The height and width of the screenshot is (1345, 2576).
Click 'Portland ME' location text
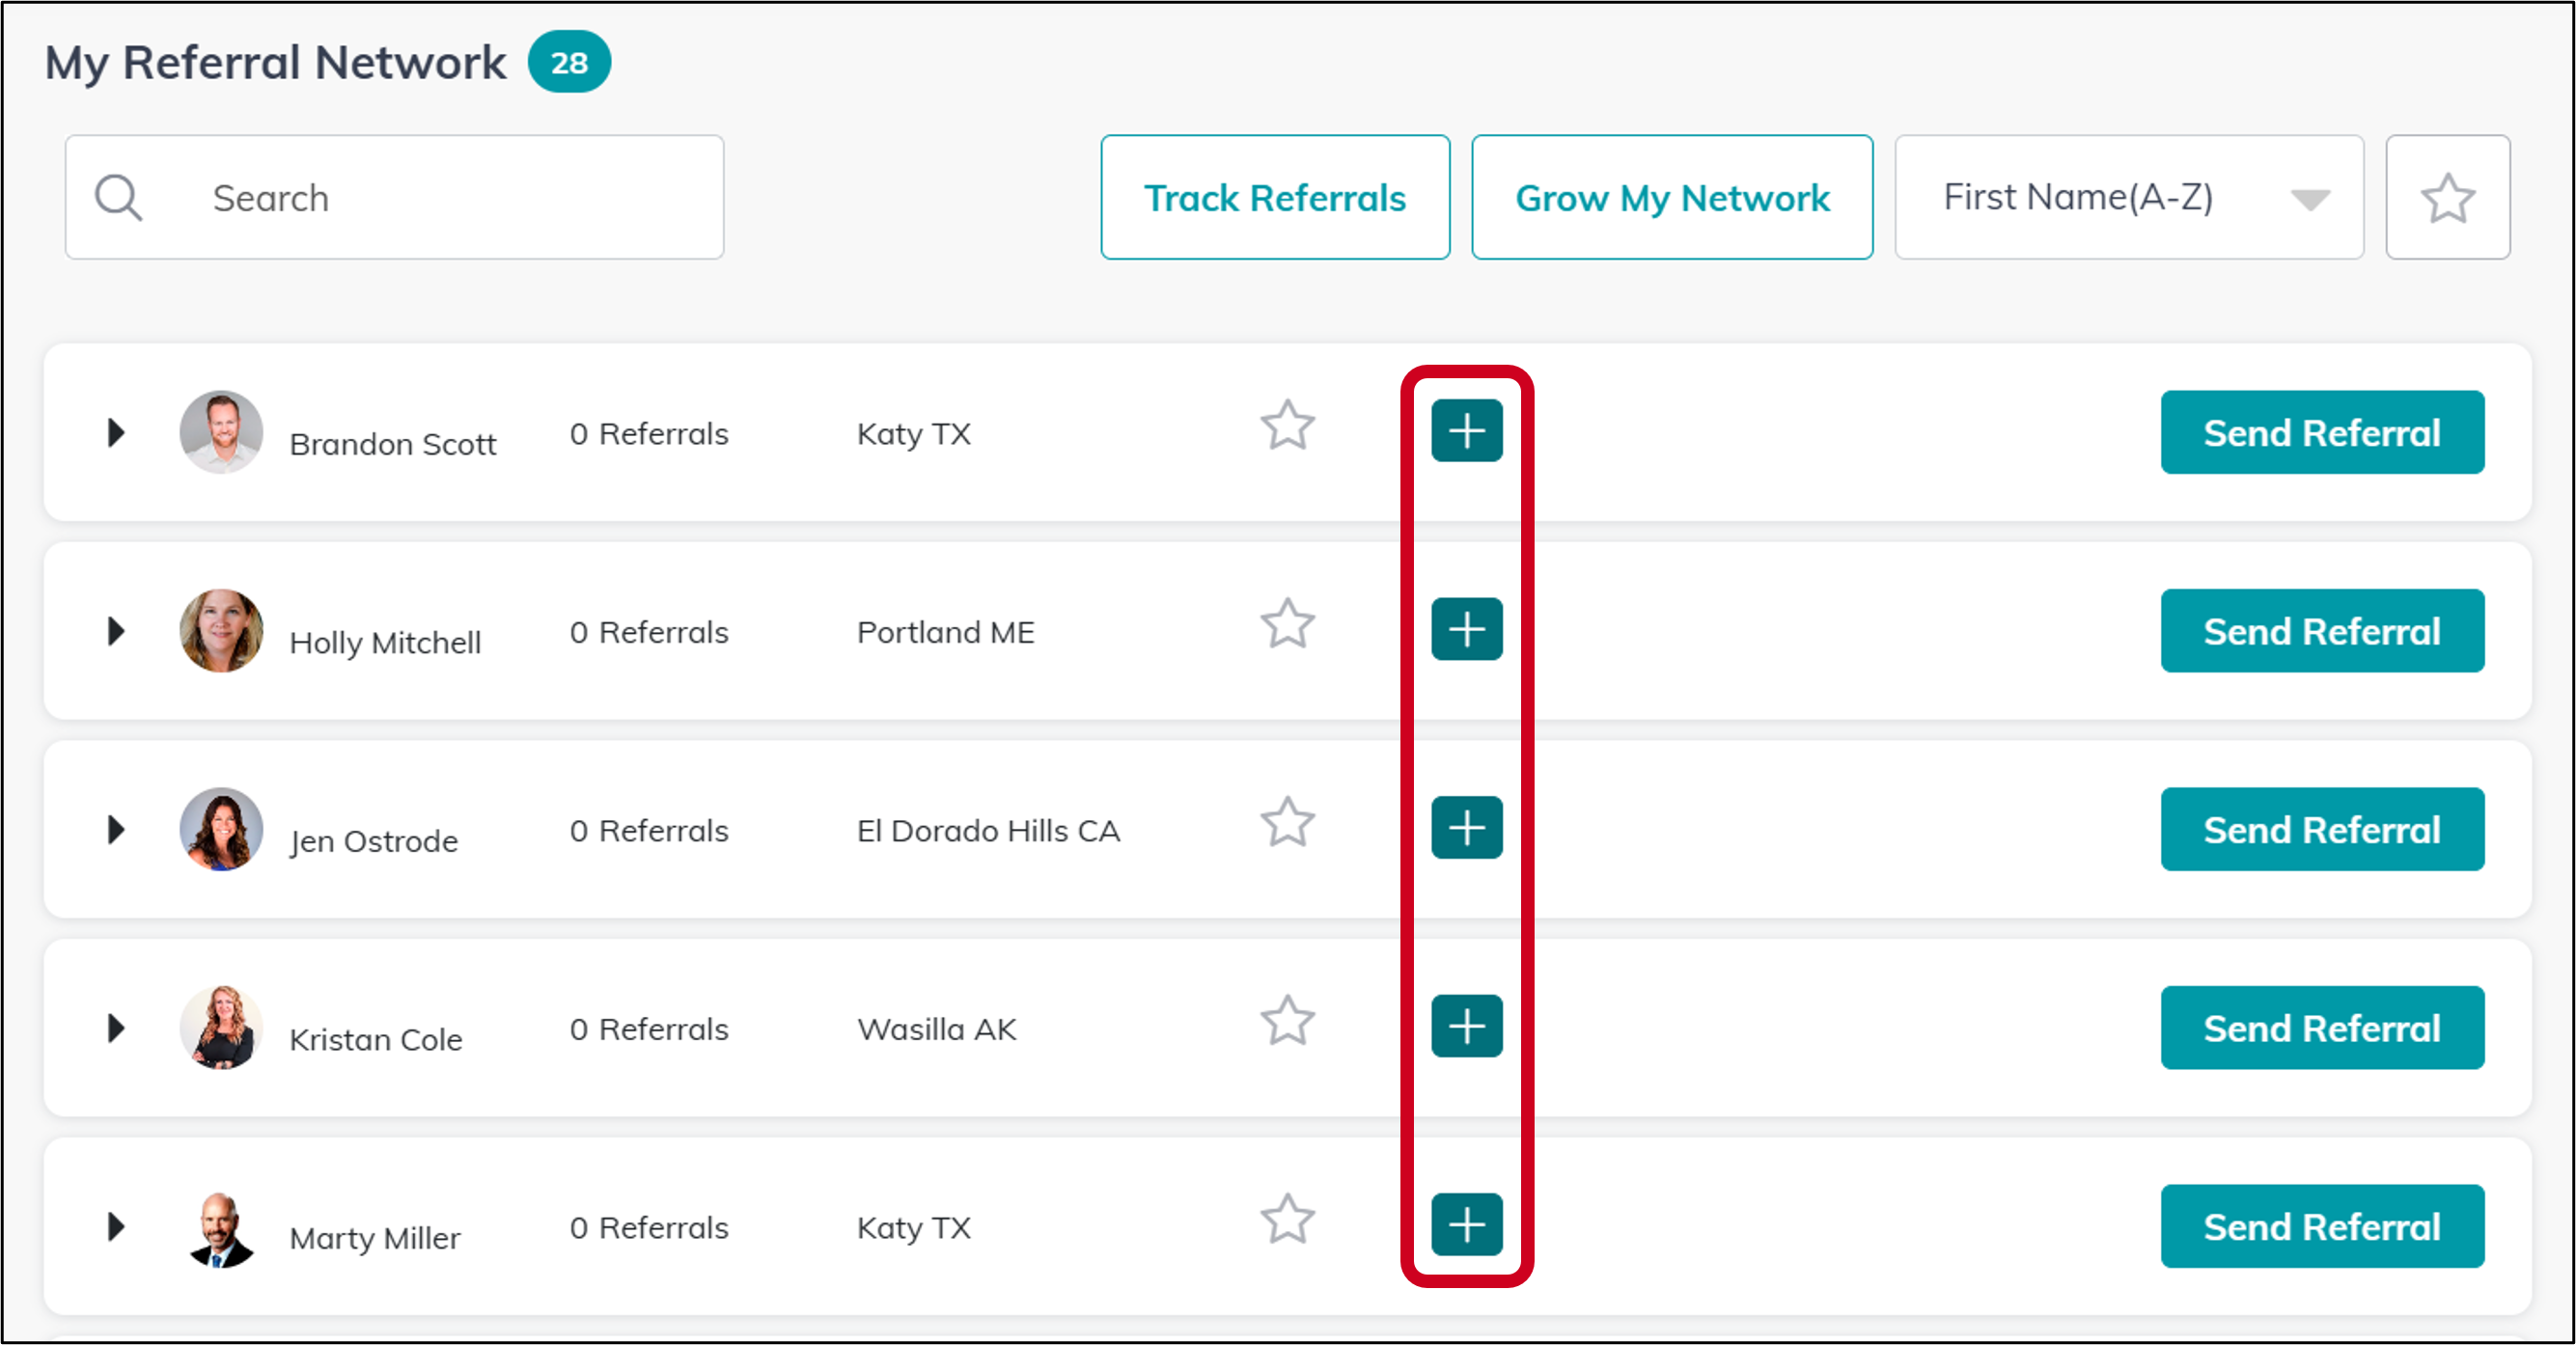946,632
